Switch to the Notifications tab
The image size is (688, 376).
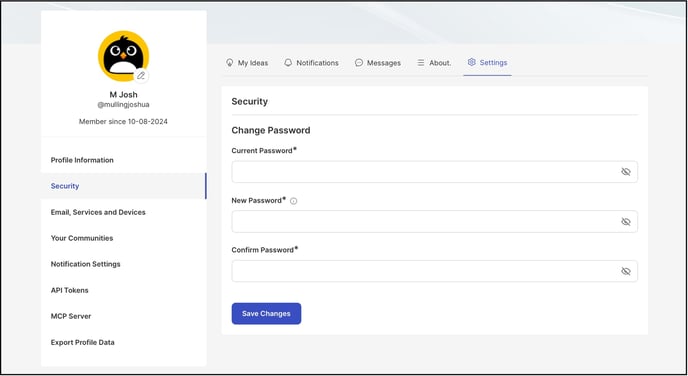[311, 63]
